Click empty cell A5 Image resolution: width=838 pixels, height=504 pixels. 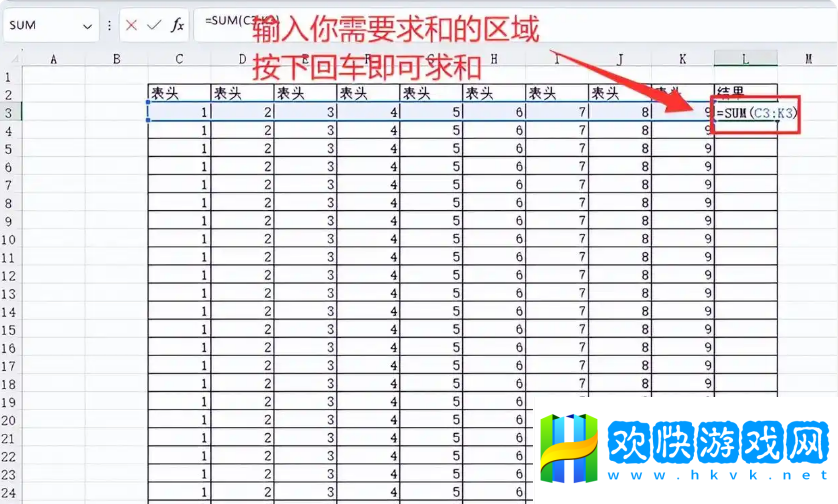[53, 148]
